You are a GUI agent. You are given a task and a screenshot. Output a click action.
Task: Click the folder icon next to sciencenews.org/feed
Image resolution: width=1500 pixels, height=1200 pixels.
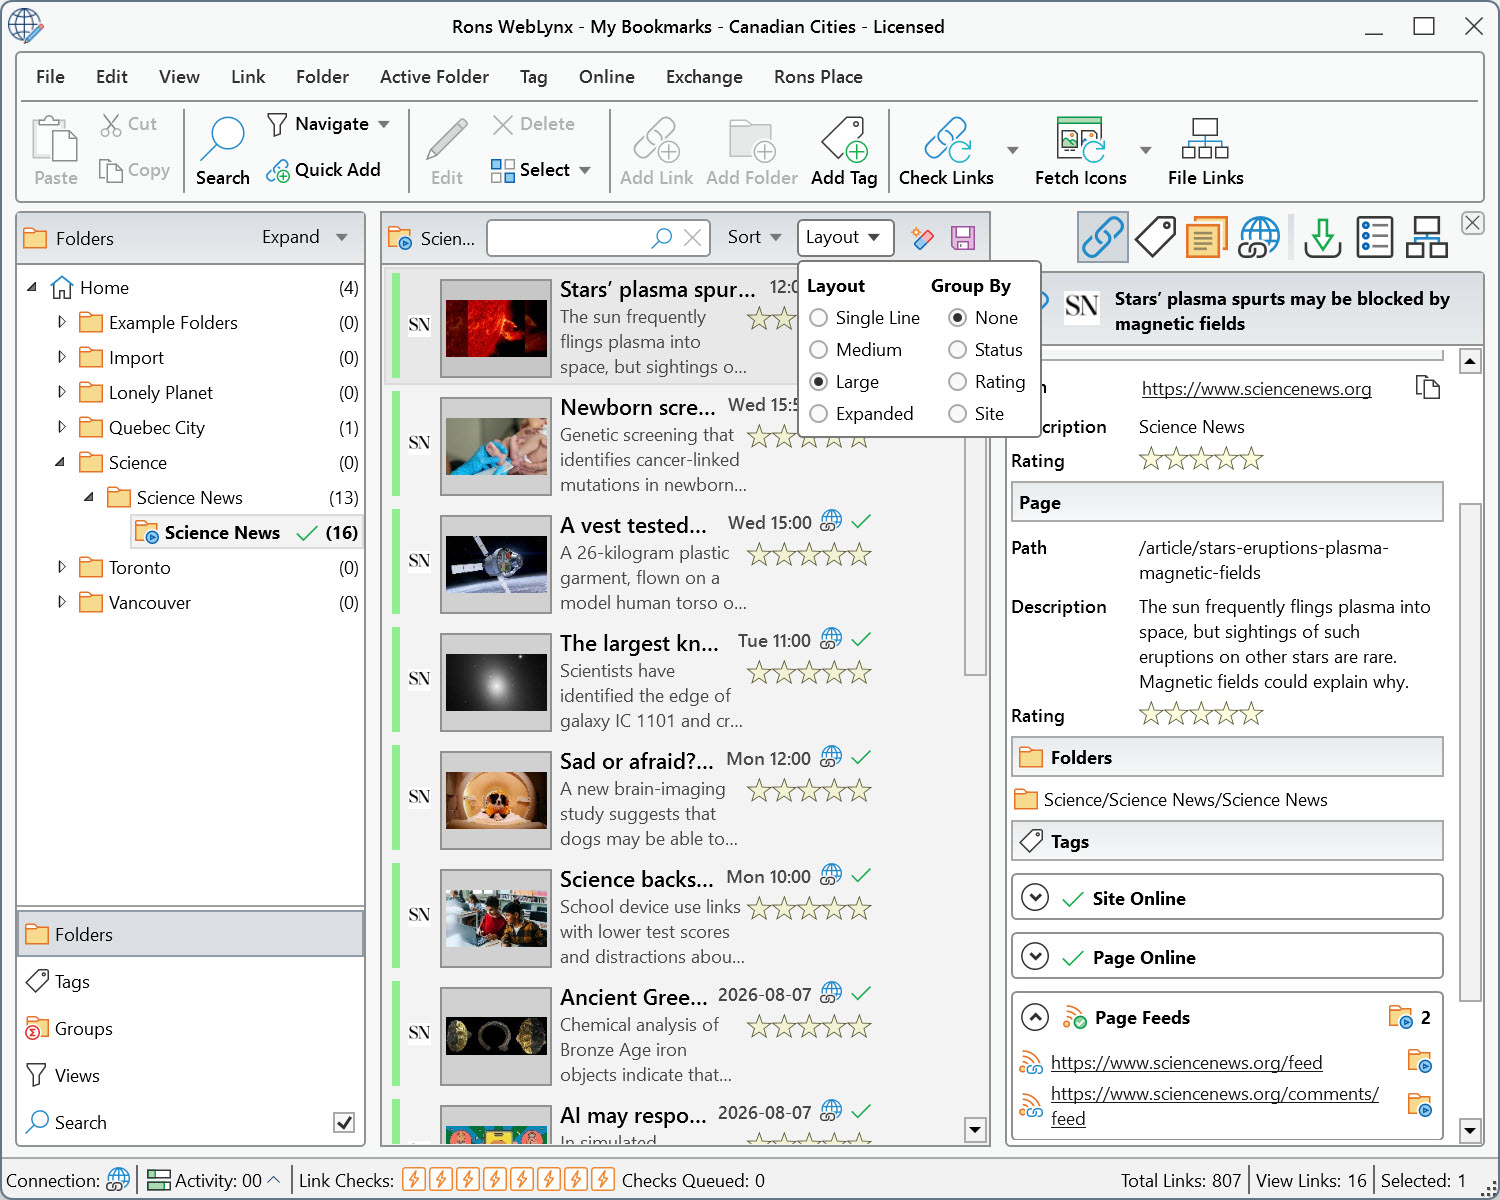click(1420, 1061)
